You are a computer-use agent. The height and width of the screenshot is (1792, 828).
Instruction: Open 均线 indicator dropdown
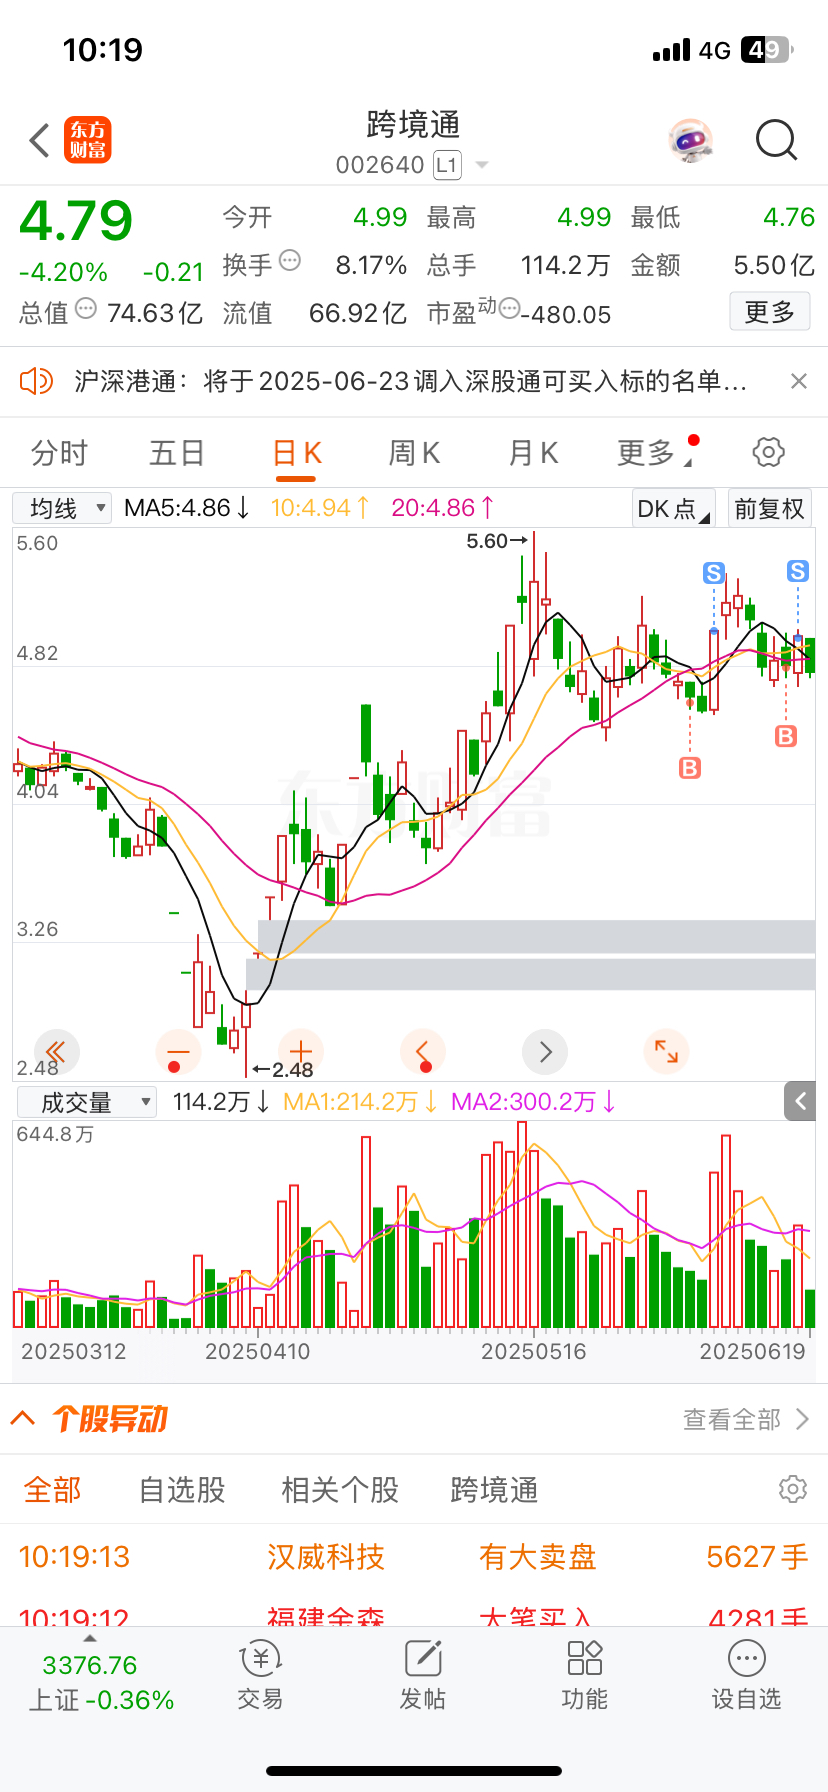coord(62,508)
